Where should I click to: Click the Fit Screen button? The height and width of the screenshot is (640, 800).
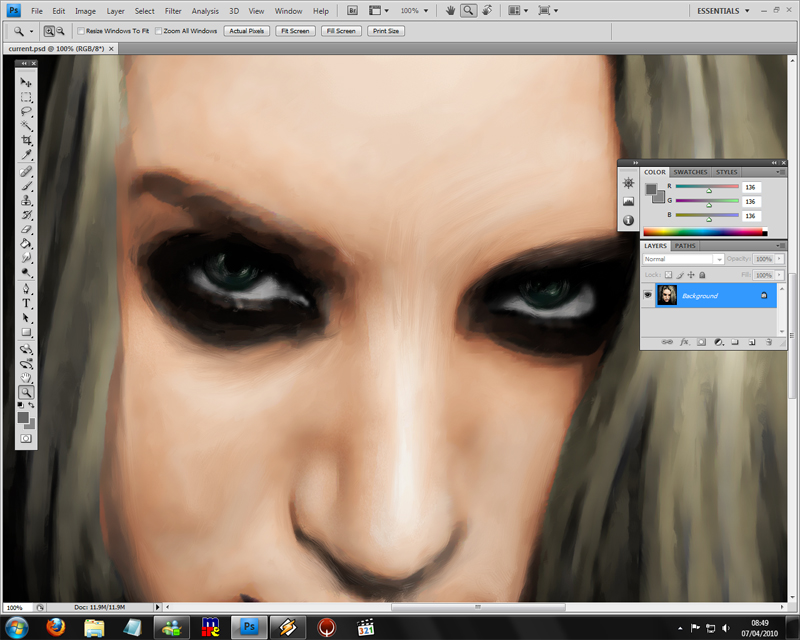pos(295,31)
